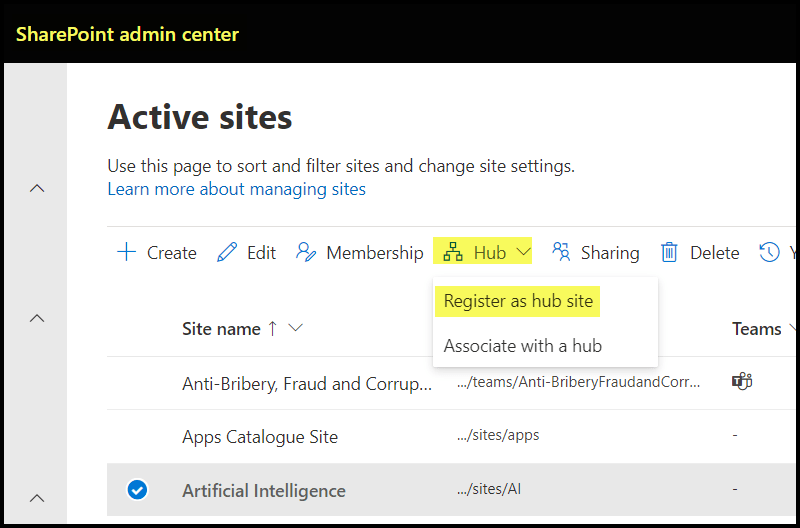The height and width of the screenshot is (528, 800).
Task: Click the Membership people icon
Action: click(306, 252)
